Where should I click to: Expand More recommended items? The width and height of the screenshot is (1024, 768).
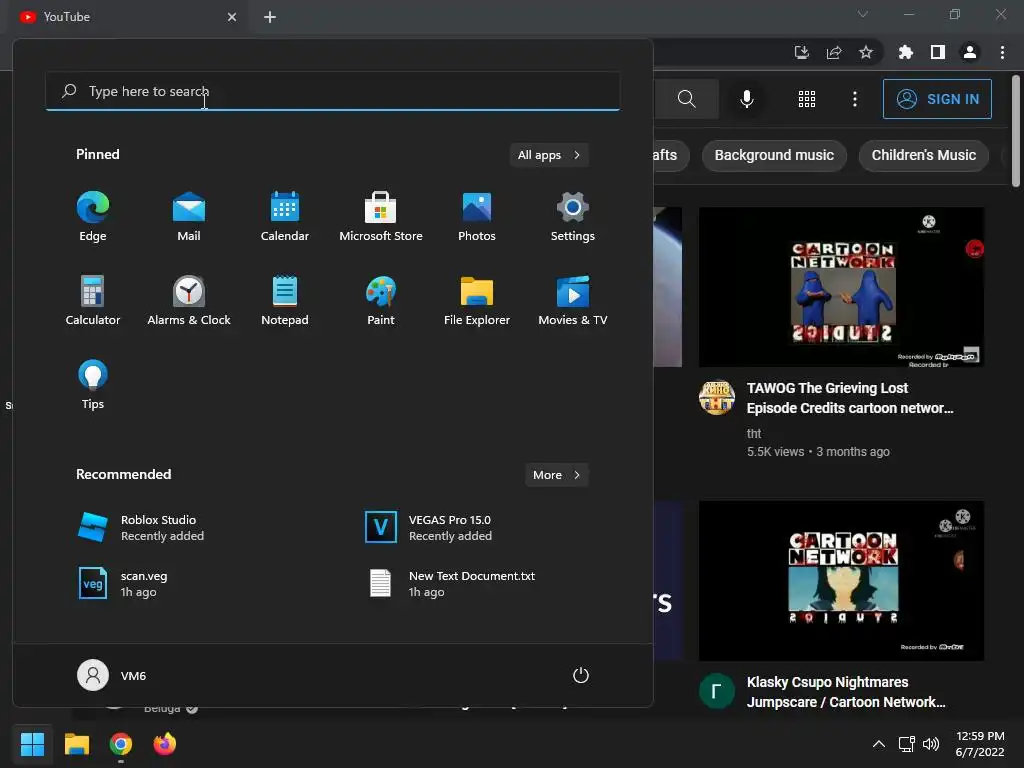tap(556, 475)
